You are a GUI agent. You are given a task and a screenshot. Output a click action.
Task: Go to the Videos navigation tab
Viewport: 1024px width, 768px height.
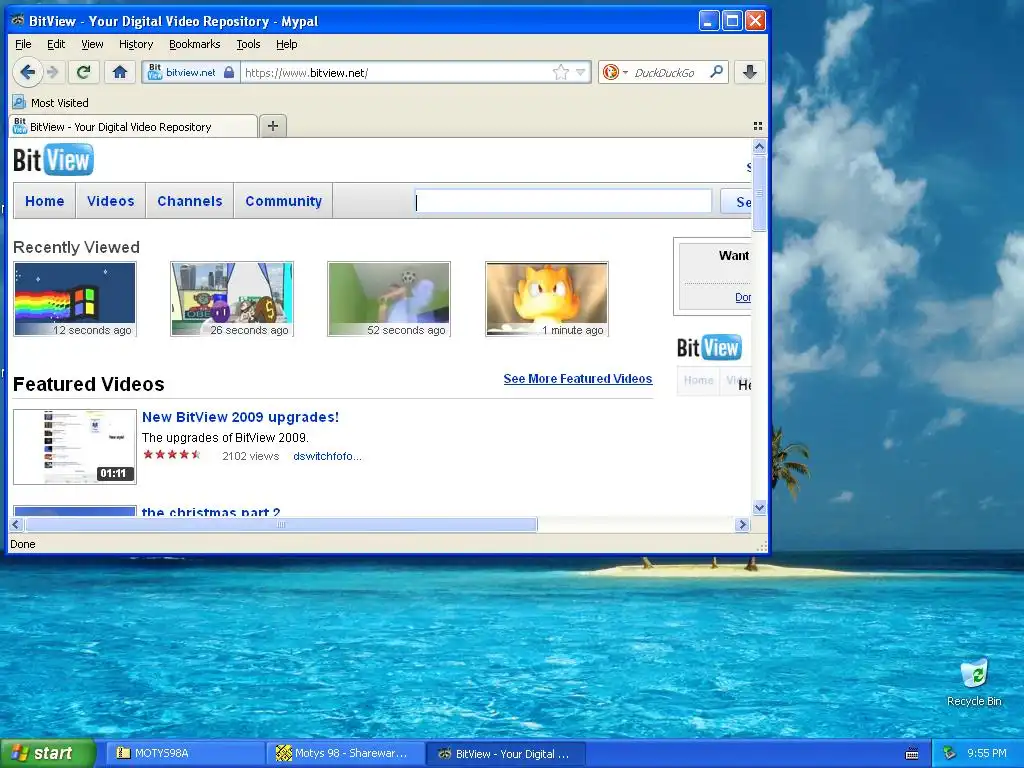(x=110, y=201)
